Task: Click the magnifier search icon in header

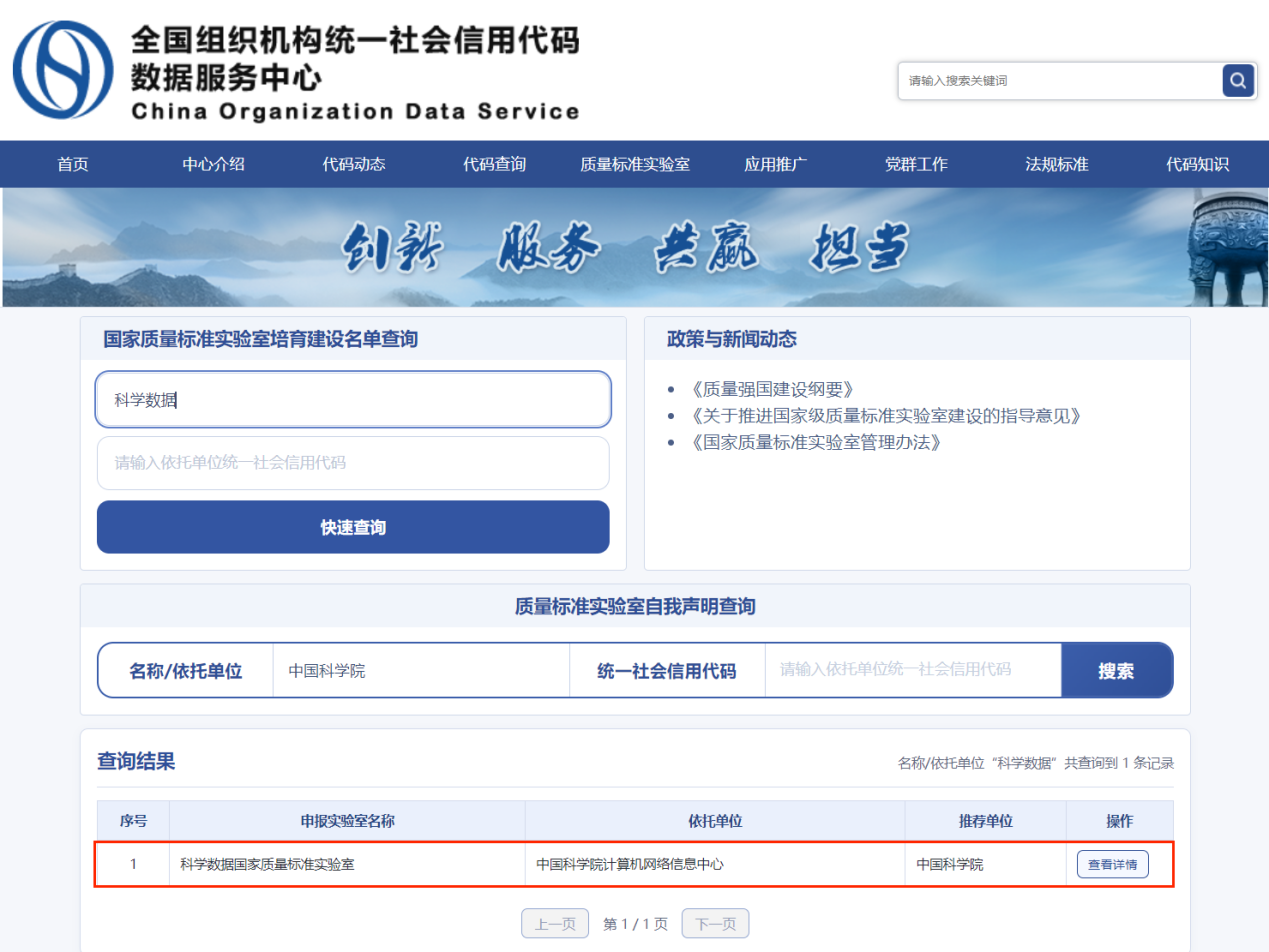Action: (1238, 81)
